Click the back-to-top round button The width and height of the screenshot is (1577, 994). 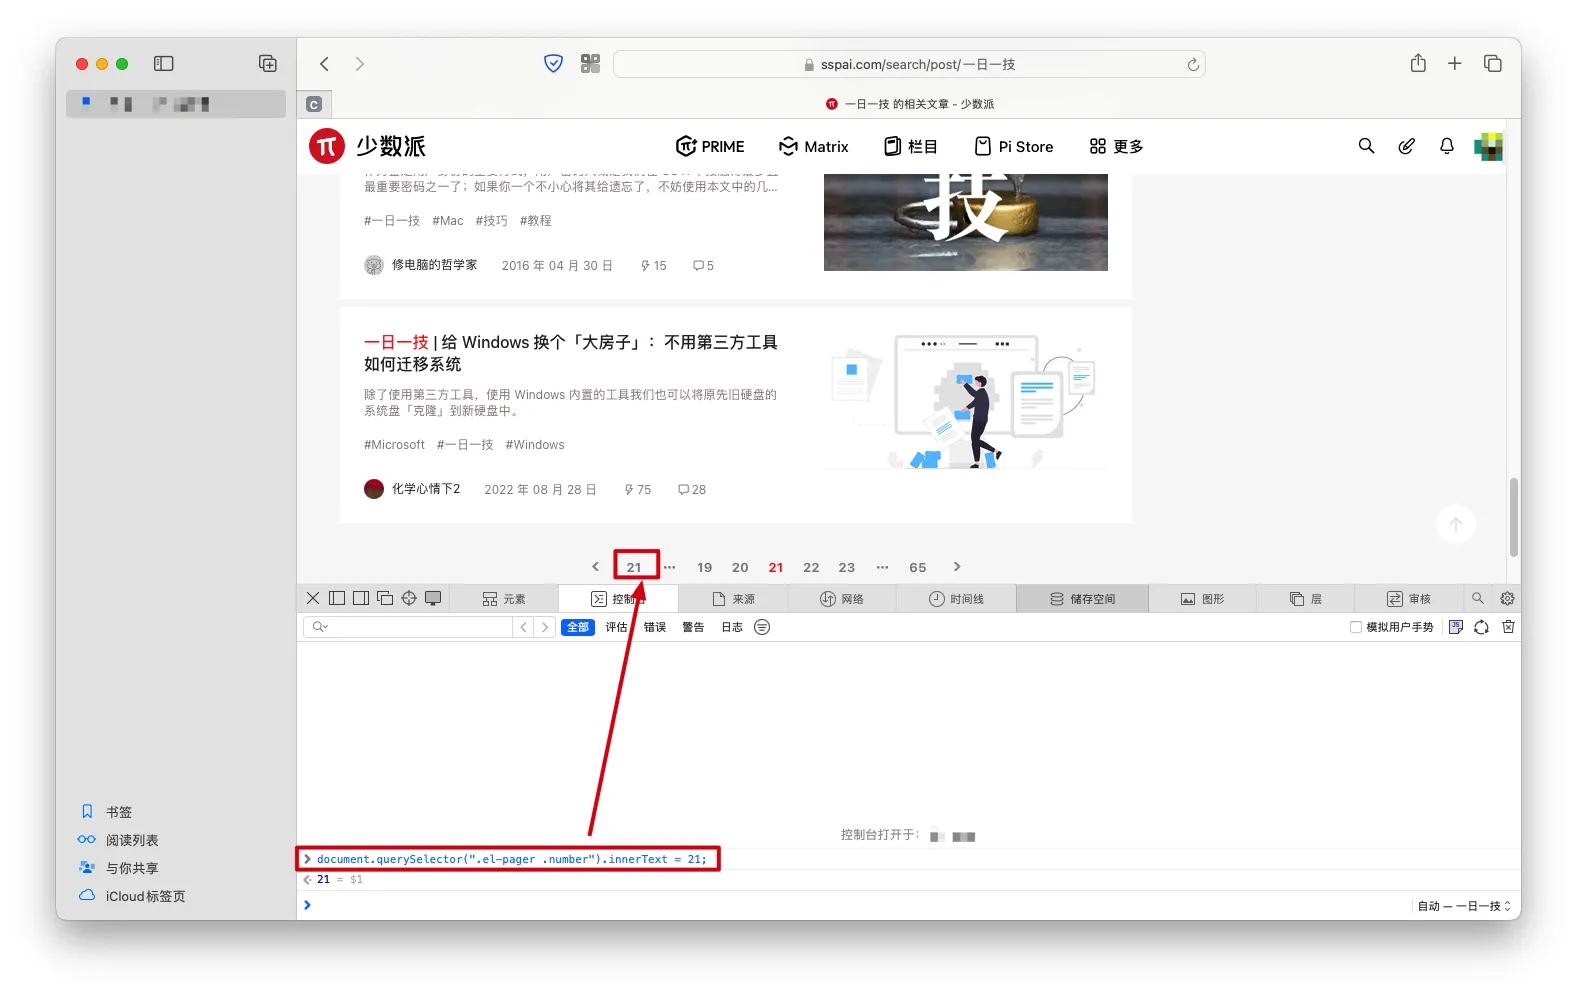tap(1456, 524)
